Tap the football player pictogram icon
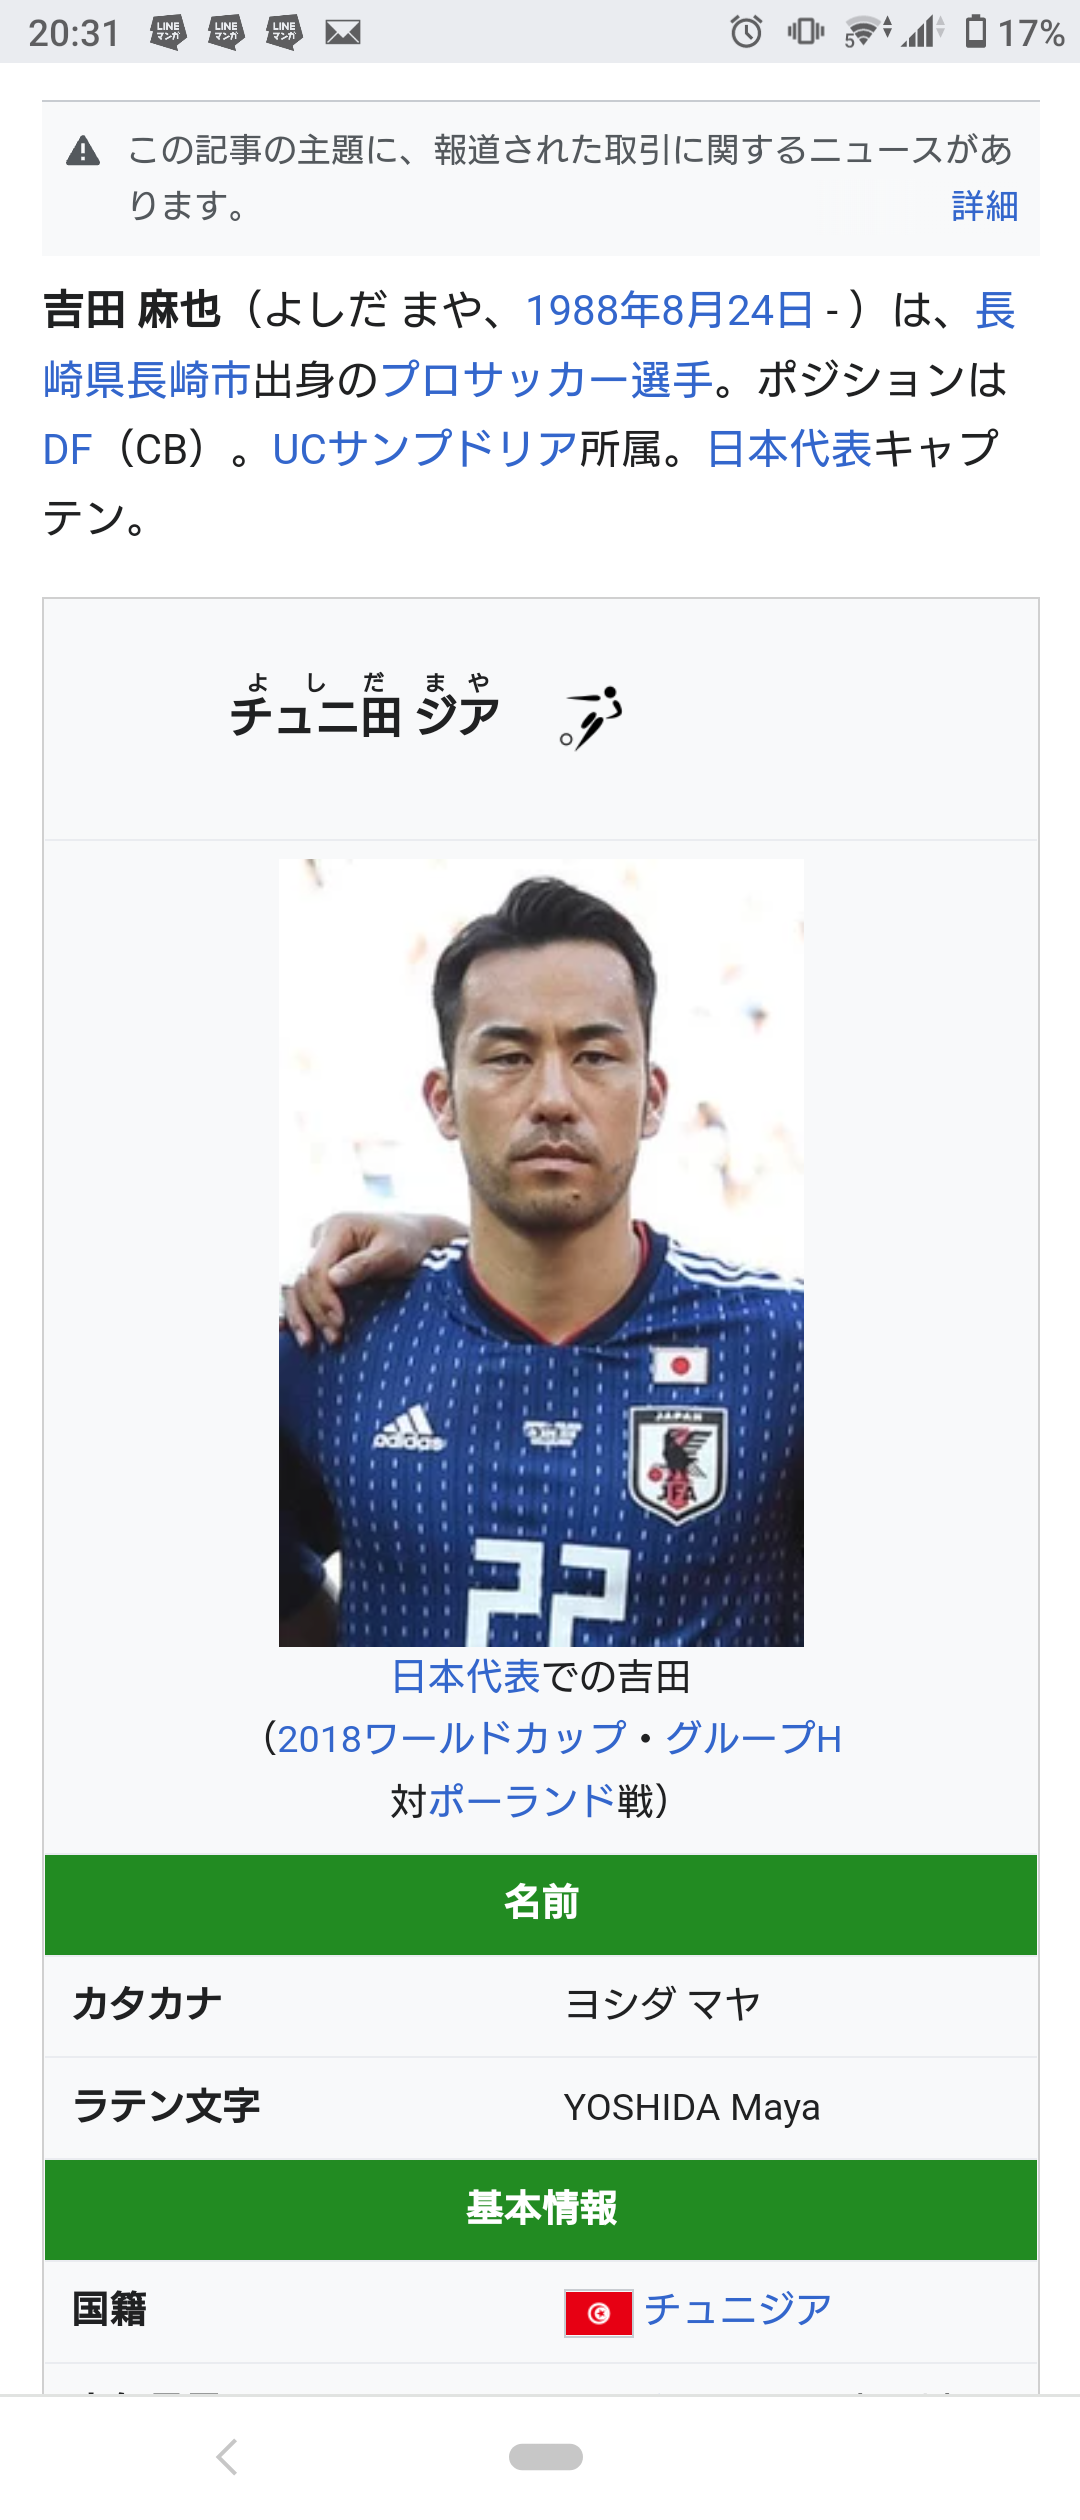This screenshot has width=1080, height=2520. (x=591, y=717)
